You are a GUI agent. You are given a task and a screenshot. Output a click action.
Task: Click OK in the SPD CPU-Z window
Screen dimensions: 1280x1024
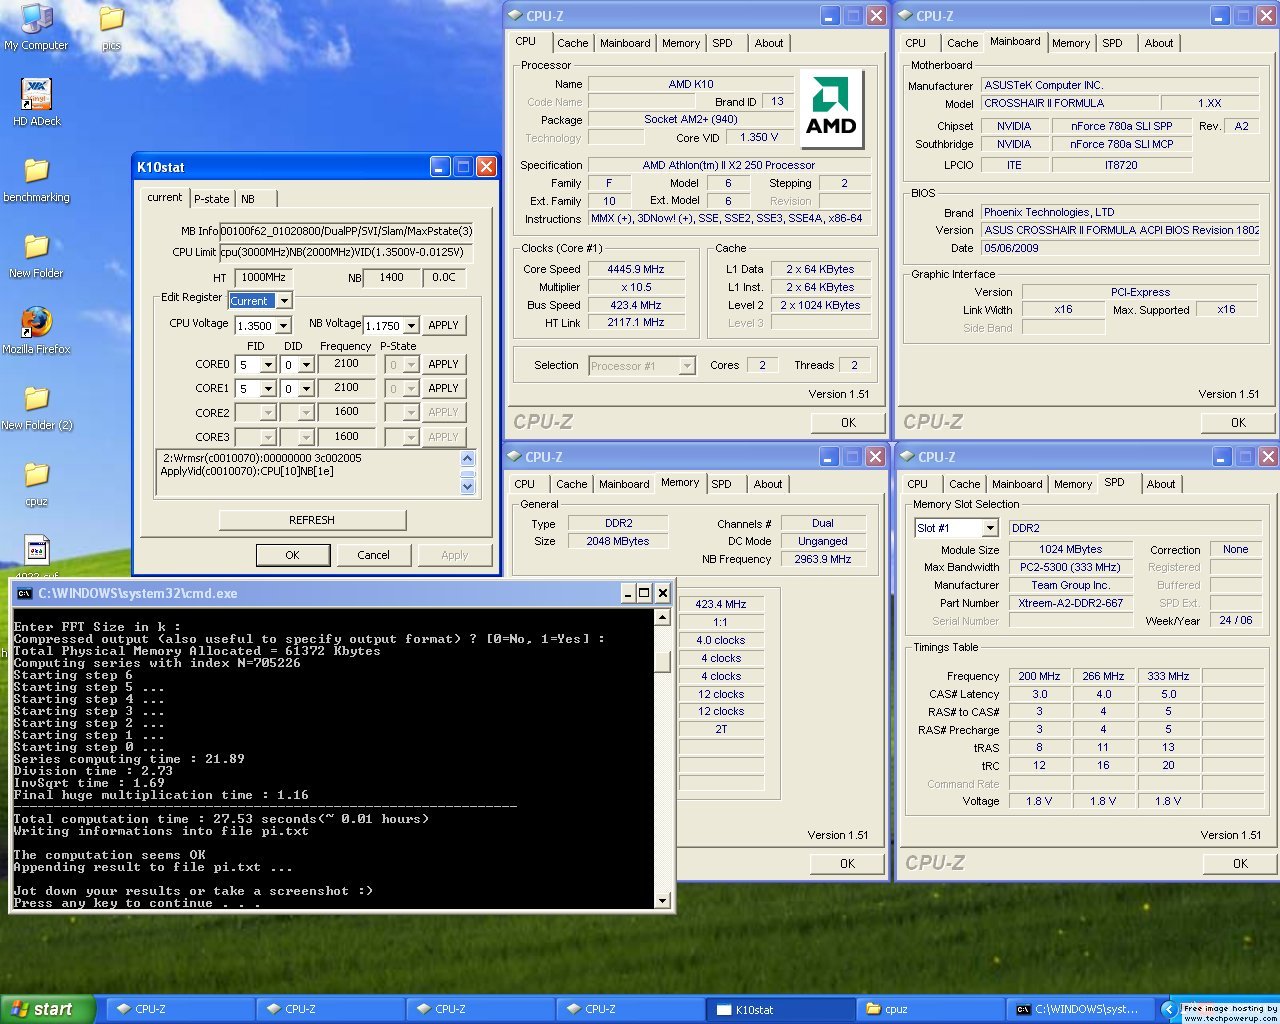[x=1240, y=863]
